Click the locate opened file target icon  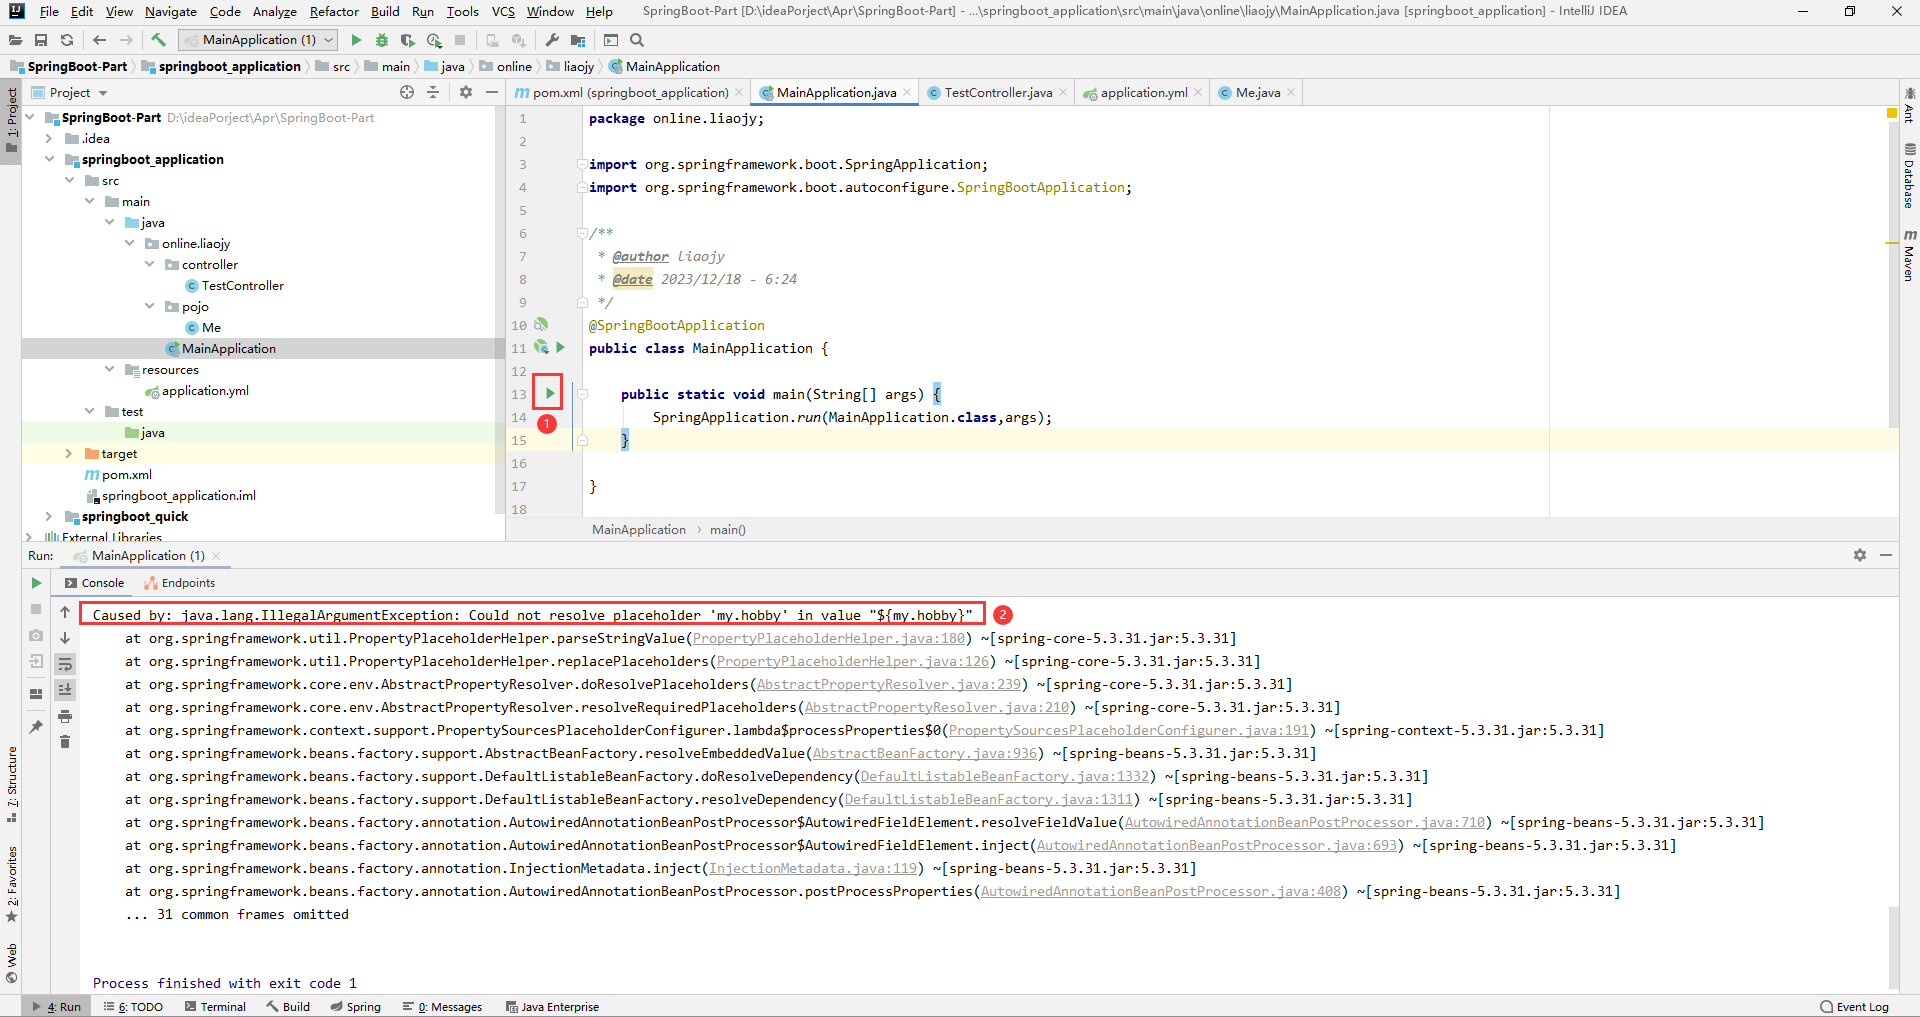[407, 92]
